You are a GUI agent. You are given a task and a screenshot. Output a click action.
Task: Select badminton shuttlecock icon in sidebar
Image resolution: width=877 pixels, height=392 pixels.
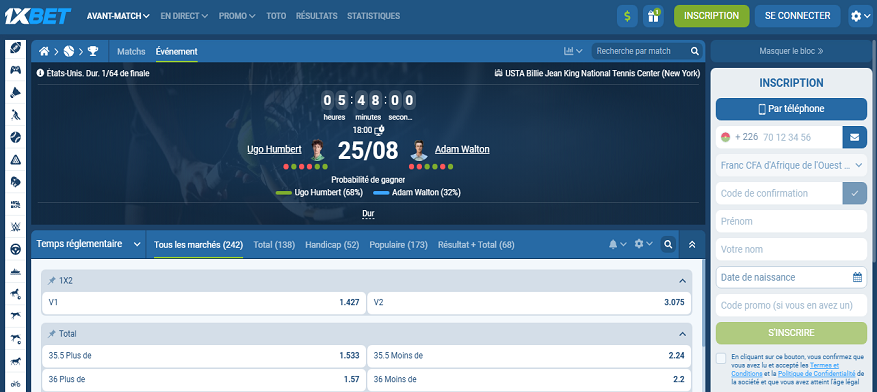pyautogui.click(x=16, y=93)
